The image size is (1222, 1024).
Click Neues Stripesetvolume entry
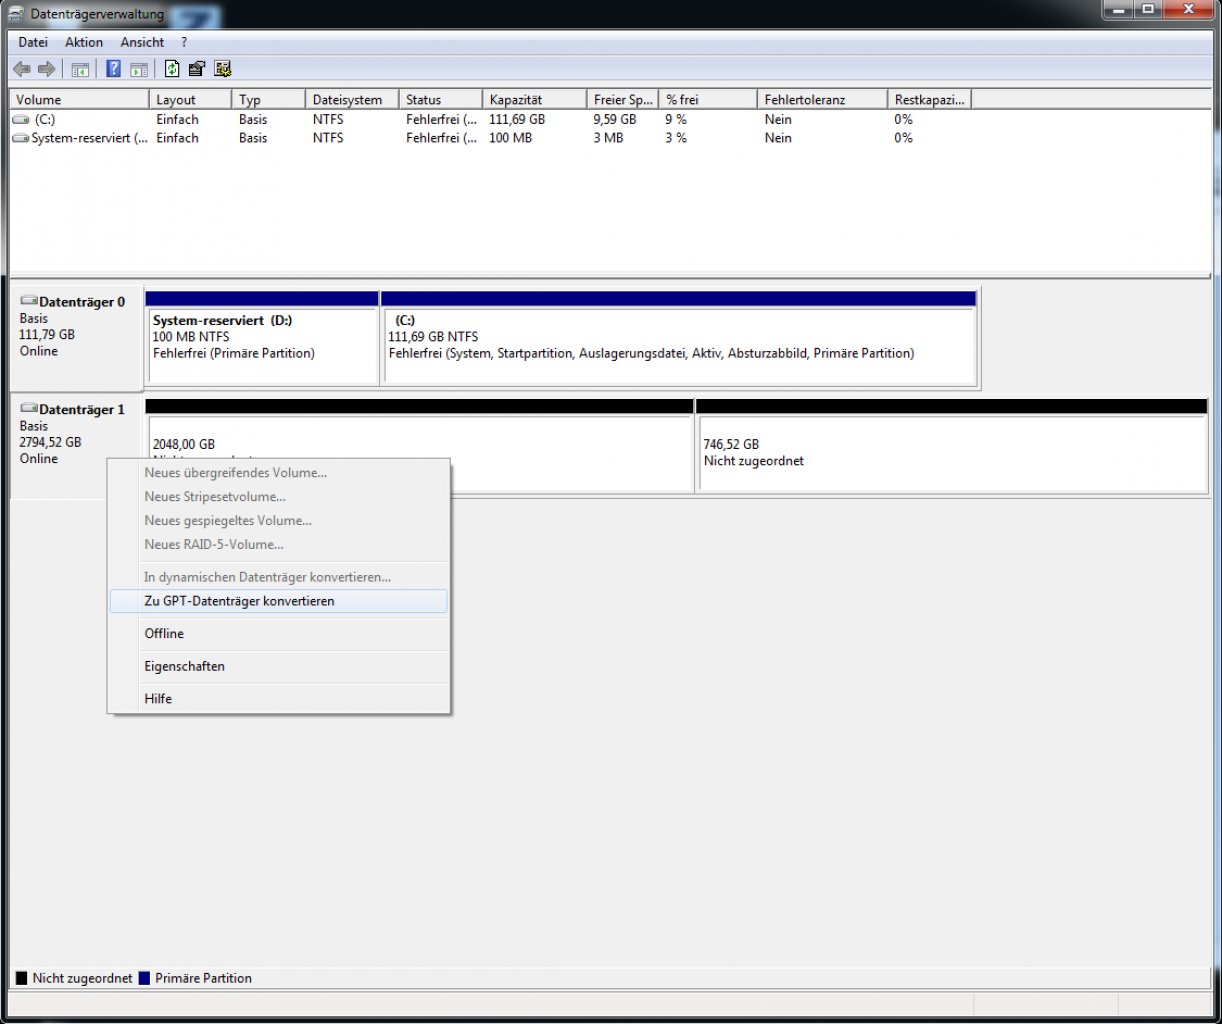click(278, 497)
